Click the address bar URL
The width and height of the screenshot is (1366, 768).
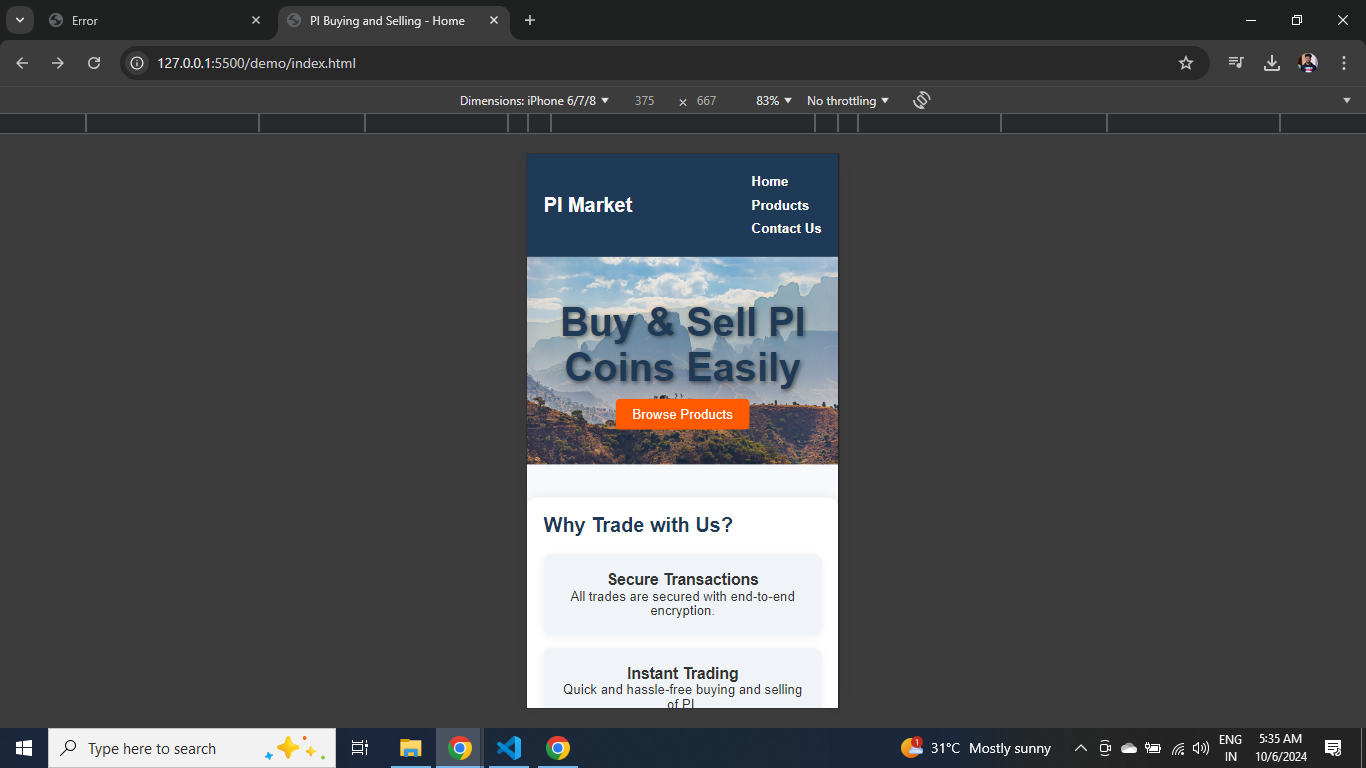pyautogui.click(x=256, y=63)
